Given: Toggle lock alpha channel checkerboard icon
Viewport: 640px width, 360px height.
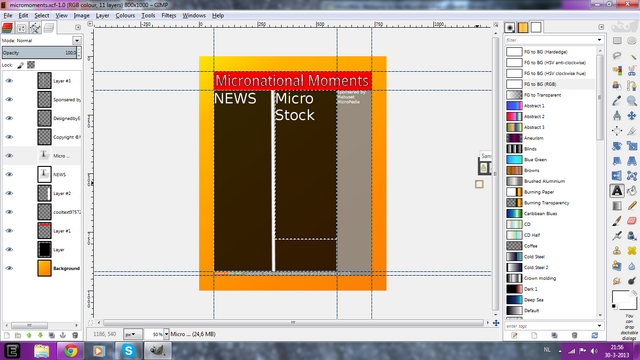Looking at the screenshot, I should [31, 65].
